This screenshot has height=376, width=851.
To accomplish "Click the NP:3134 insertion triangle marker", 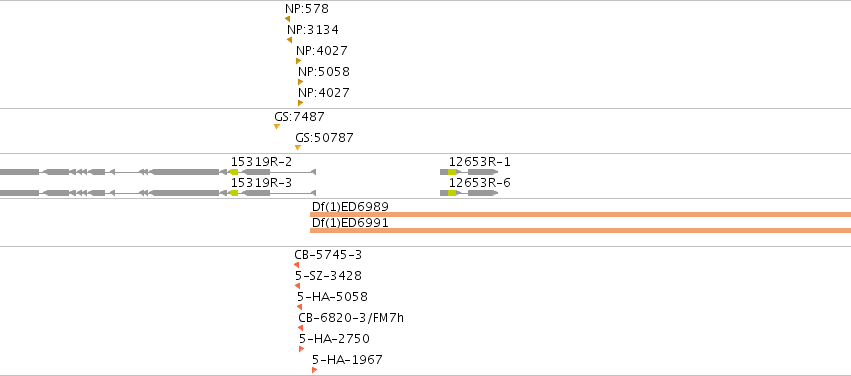I will click(290, 40).
